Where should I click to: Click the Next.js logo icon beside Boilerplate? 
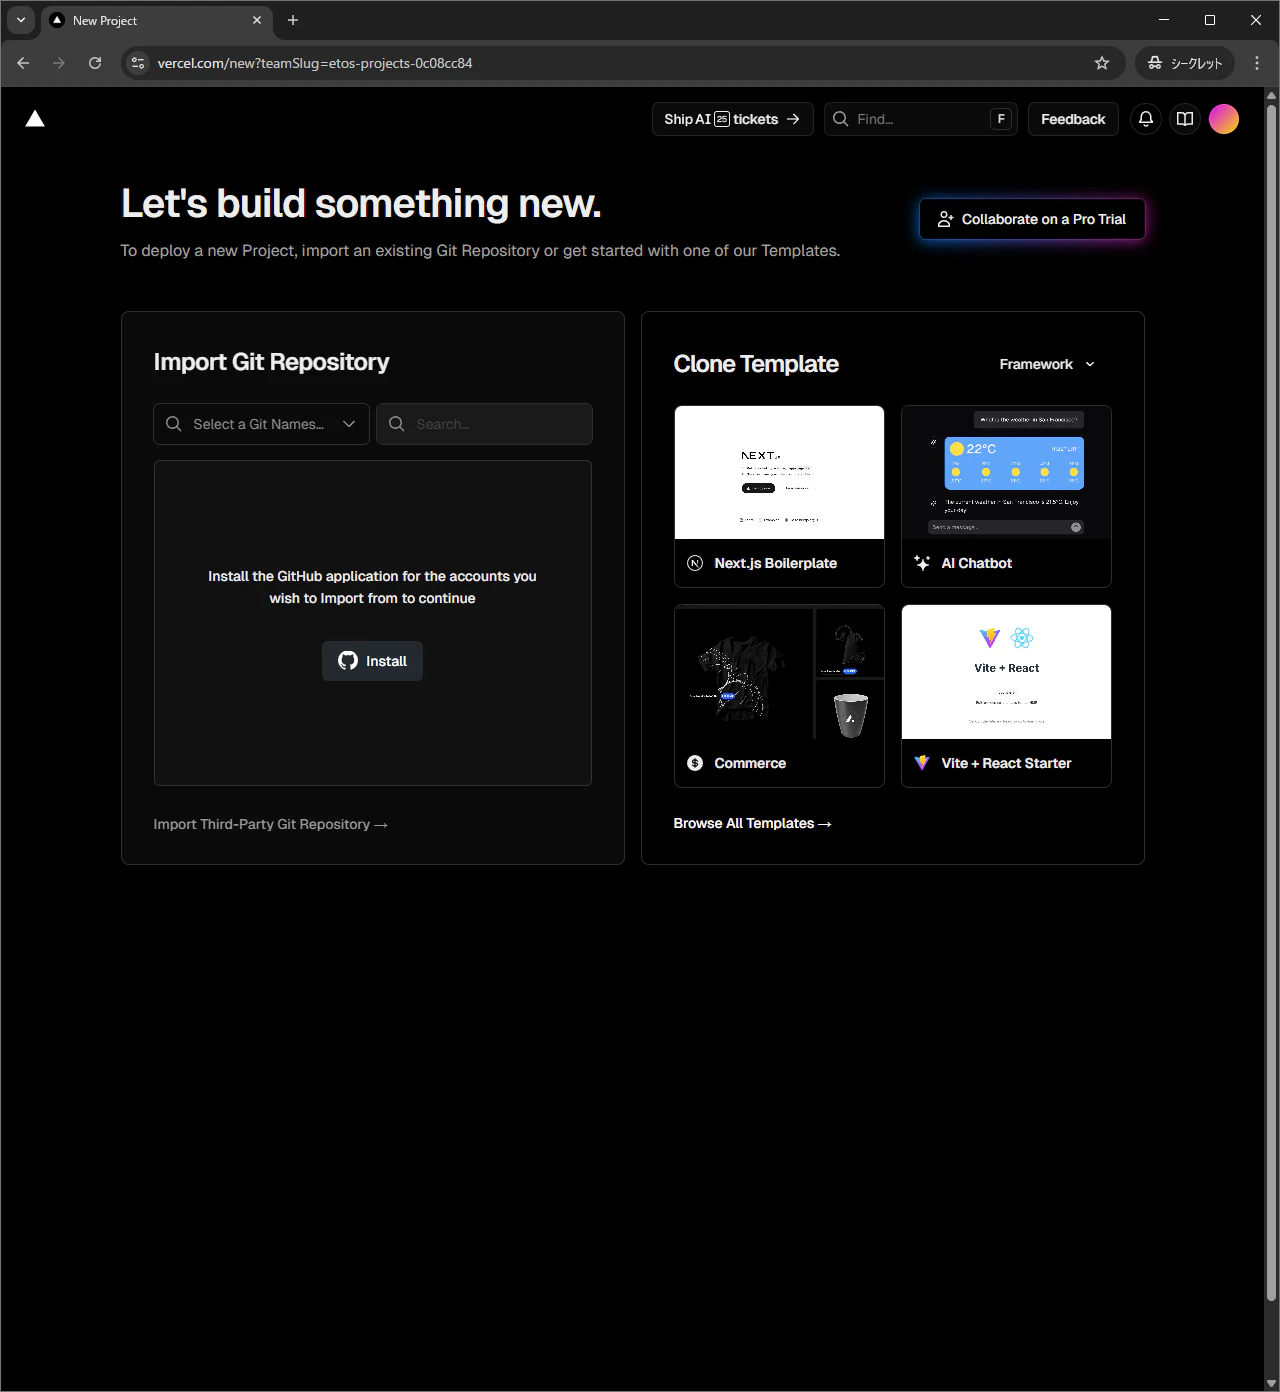tap(695, 563)
